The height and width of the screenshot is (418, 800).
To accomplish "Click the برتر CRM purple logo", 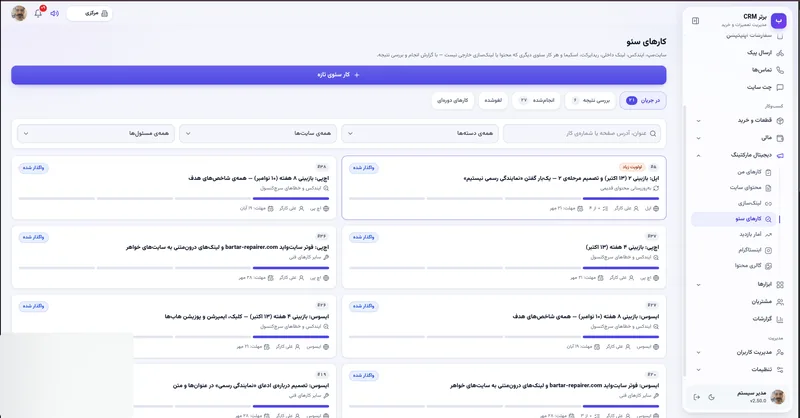I will pos(778,20).
